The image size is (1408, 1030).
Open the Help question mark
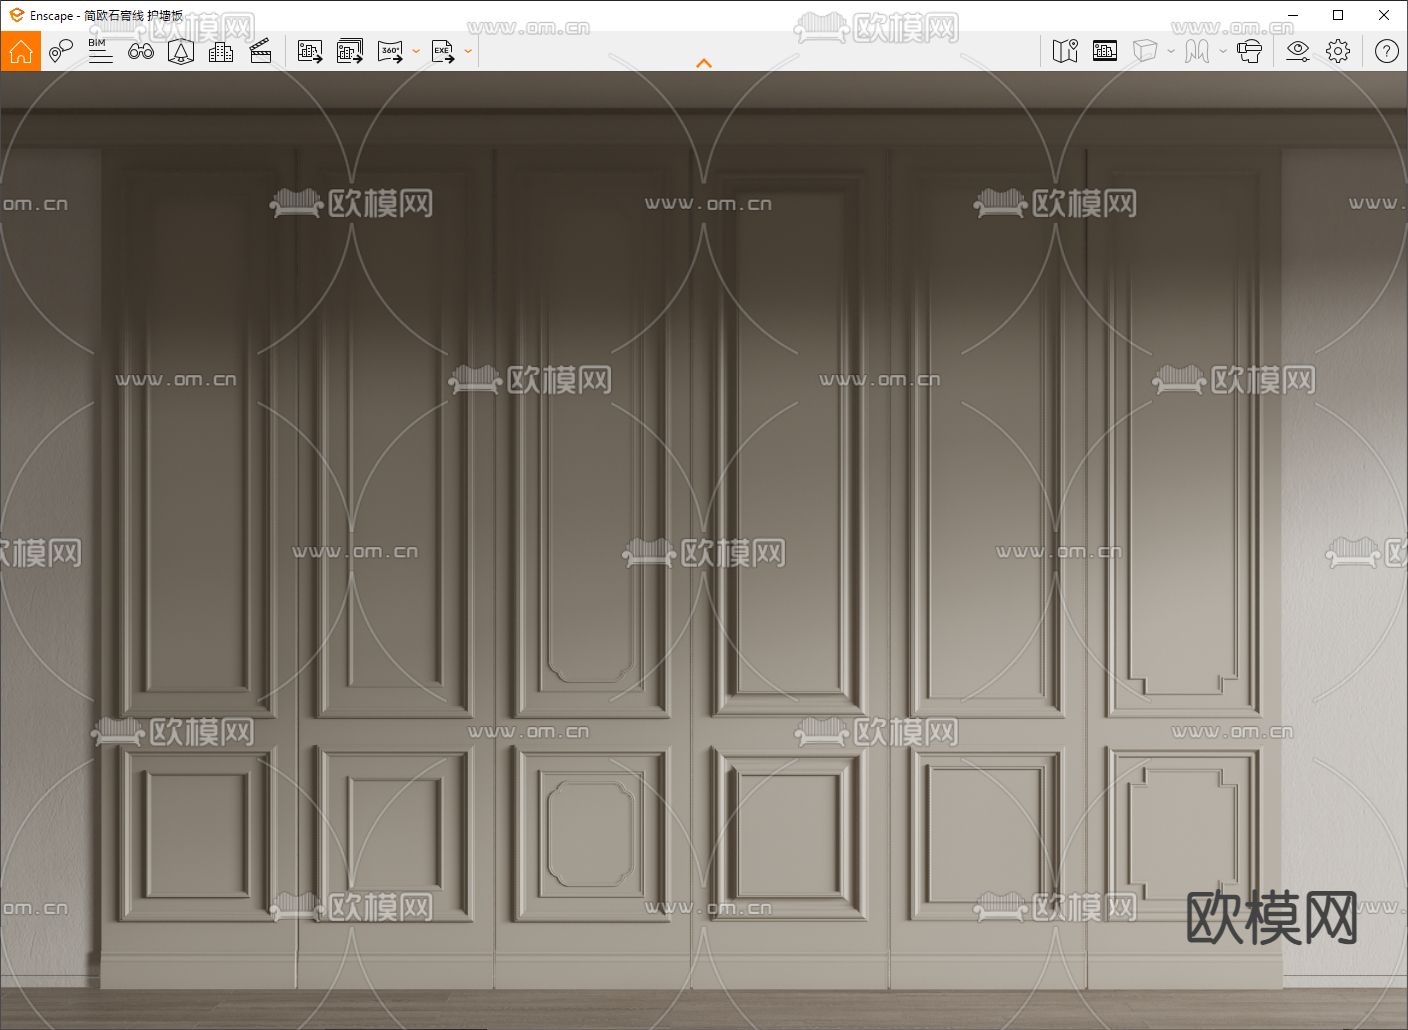pyautogui.click(x=1386, y=51)
